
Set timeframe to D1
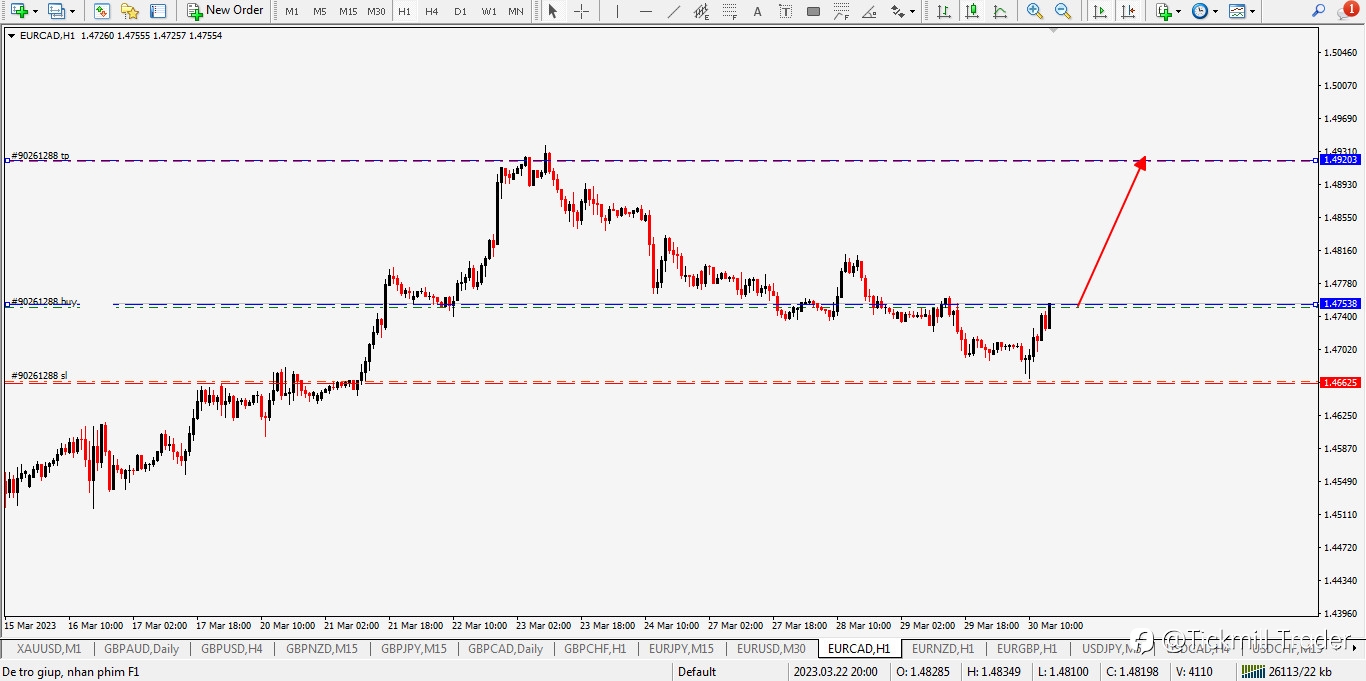coord(460,11)
